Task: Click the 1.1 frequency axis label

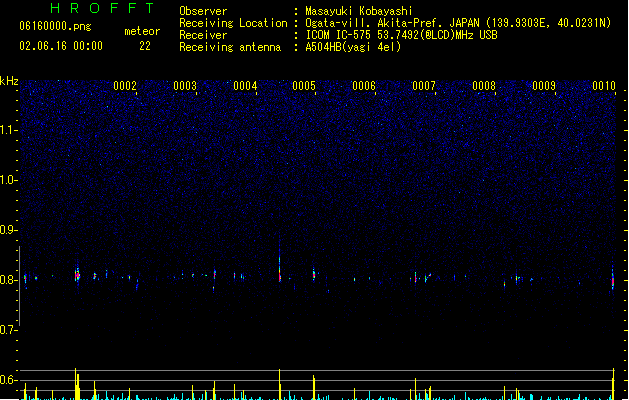Action: click(x=8, y=130)
